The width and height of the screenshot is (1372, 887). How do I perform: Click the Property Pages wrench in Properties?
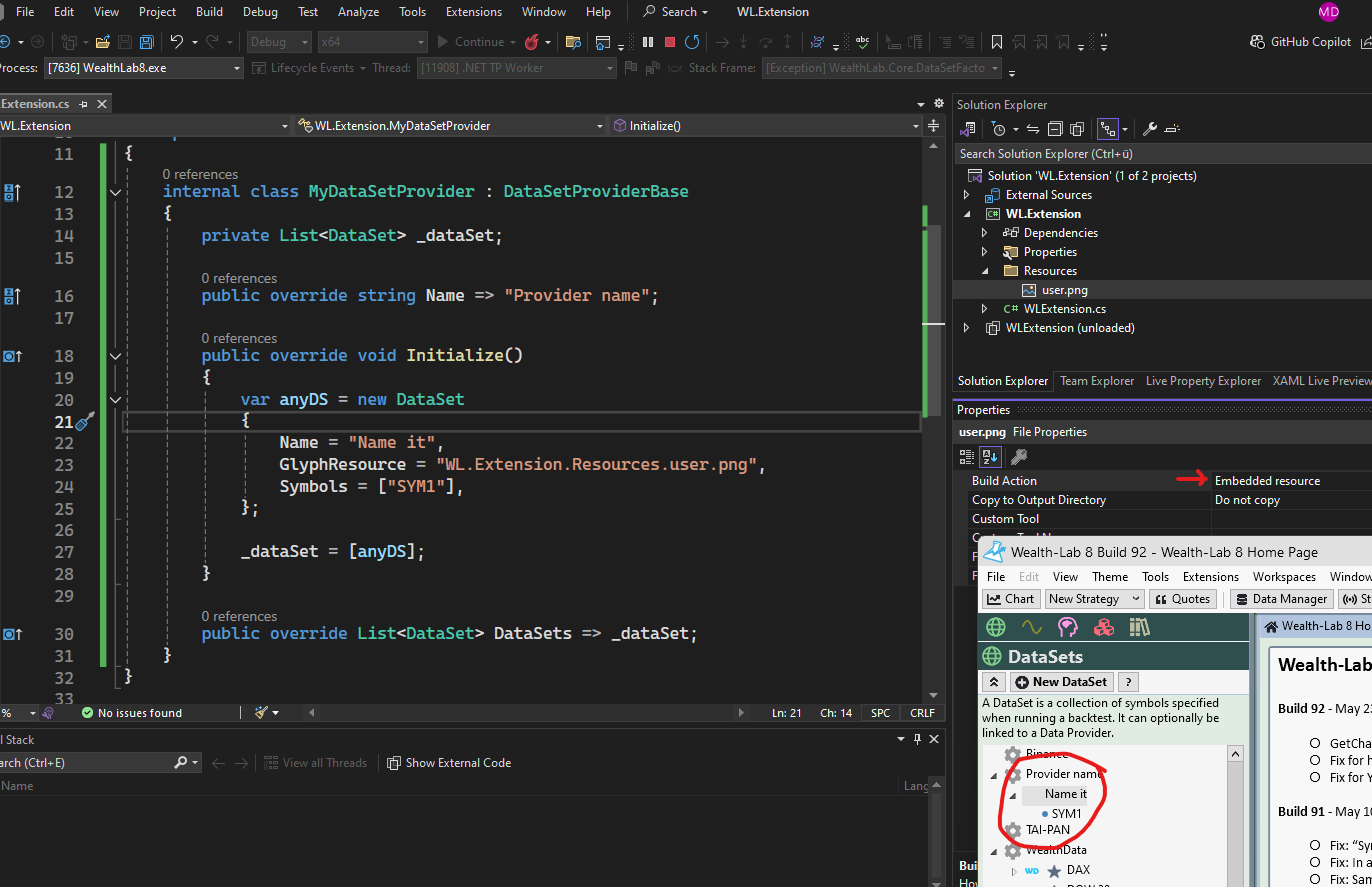pyautogui.click(x=1019, y=457)
